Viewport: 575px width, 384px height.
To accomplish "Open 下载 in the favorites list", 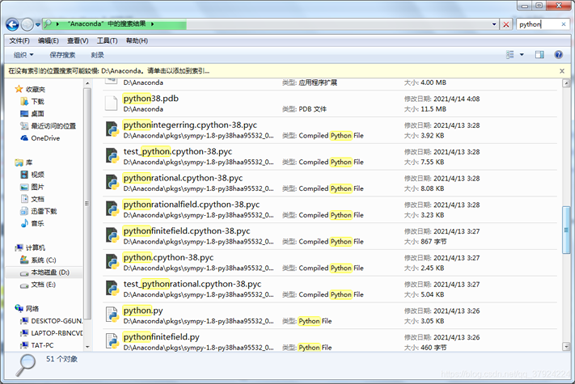I will 33,102.
